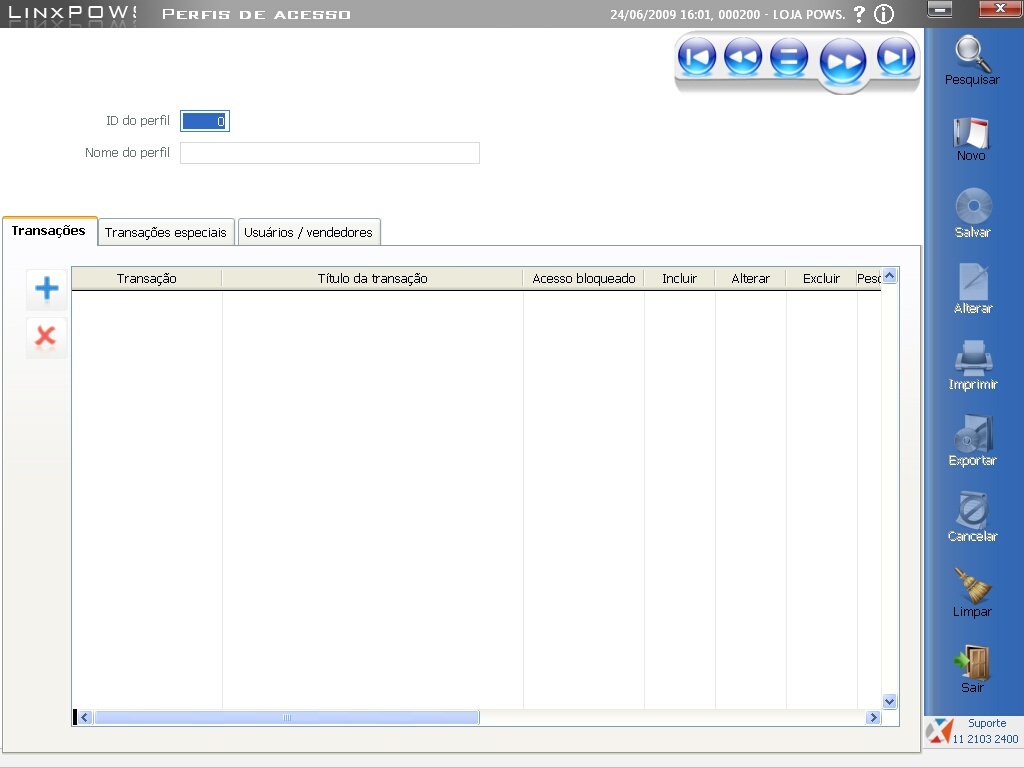Screen dimensions: 1024x768
Task: Click Acesso bloqueado column header
Action: (584, 279)
